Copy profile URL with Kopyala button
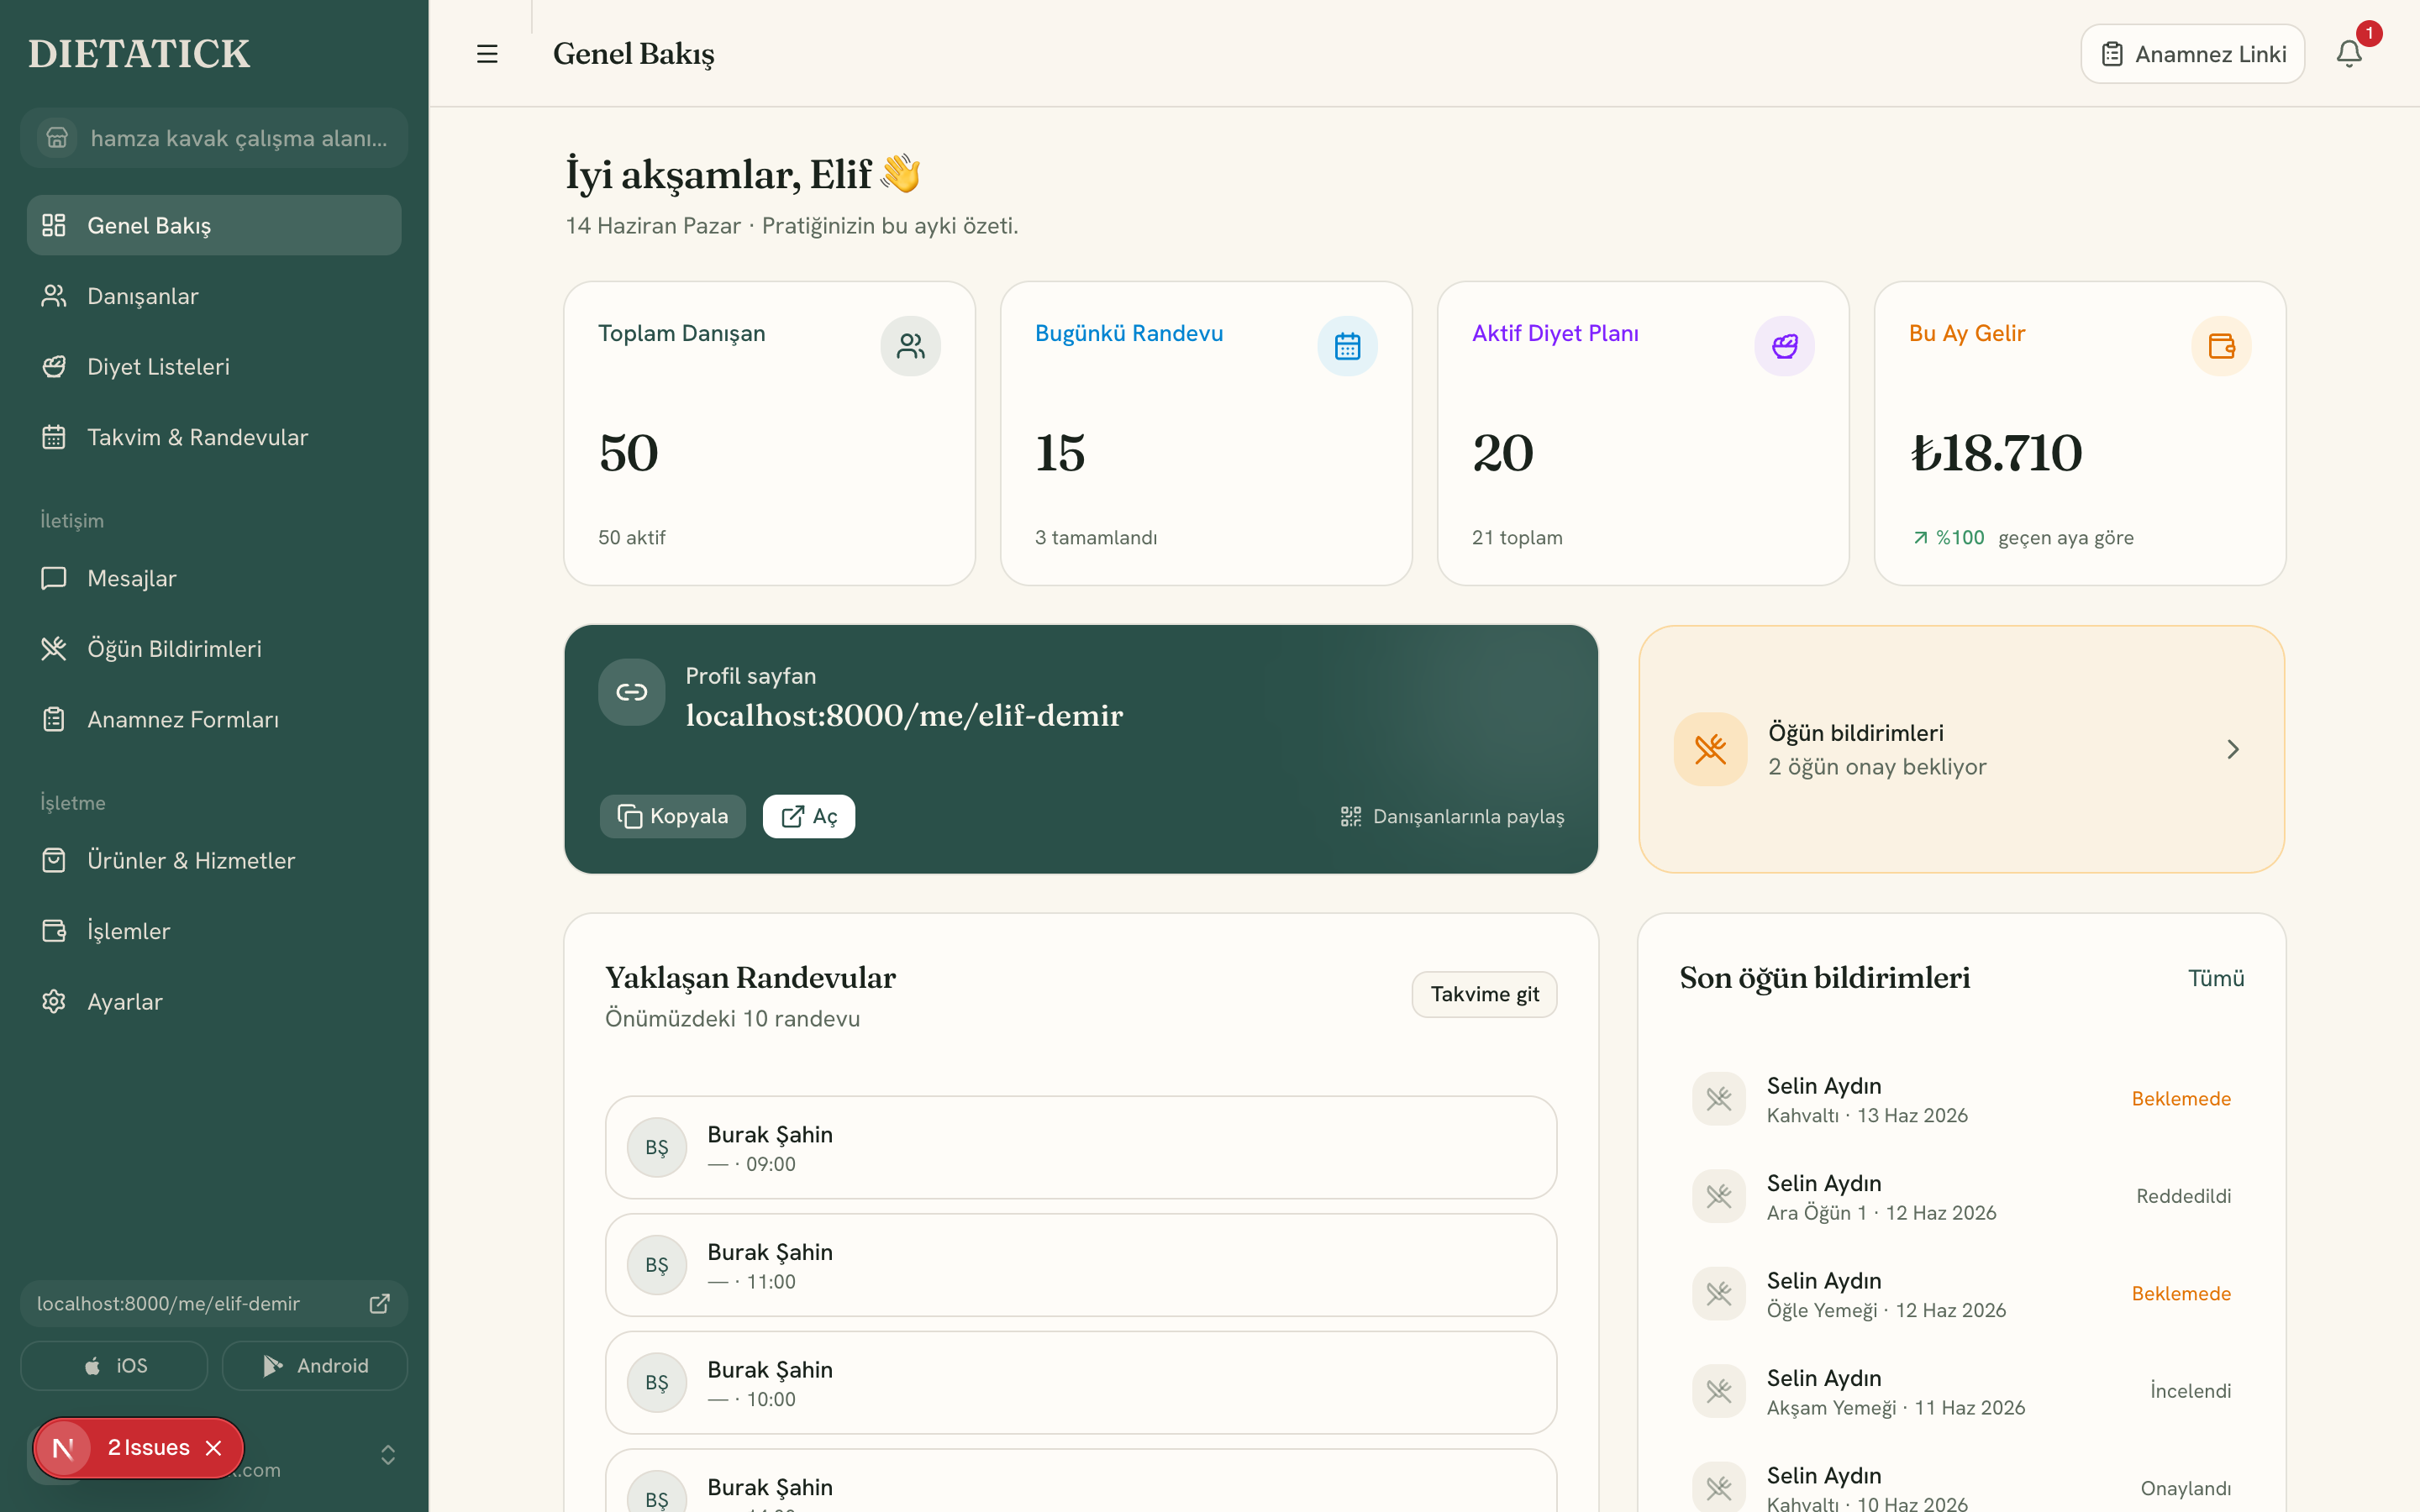Viewport: 2420px width, 1512px height. [x=673, y=816]
